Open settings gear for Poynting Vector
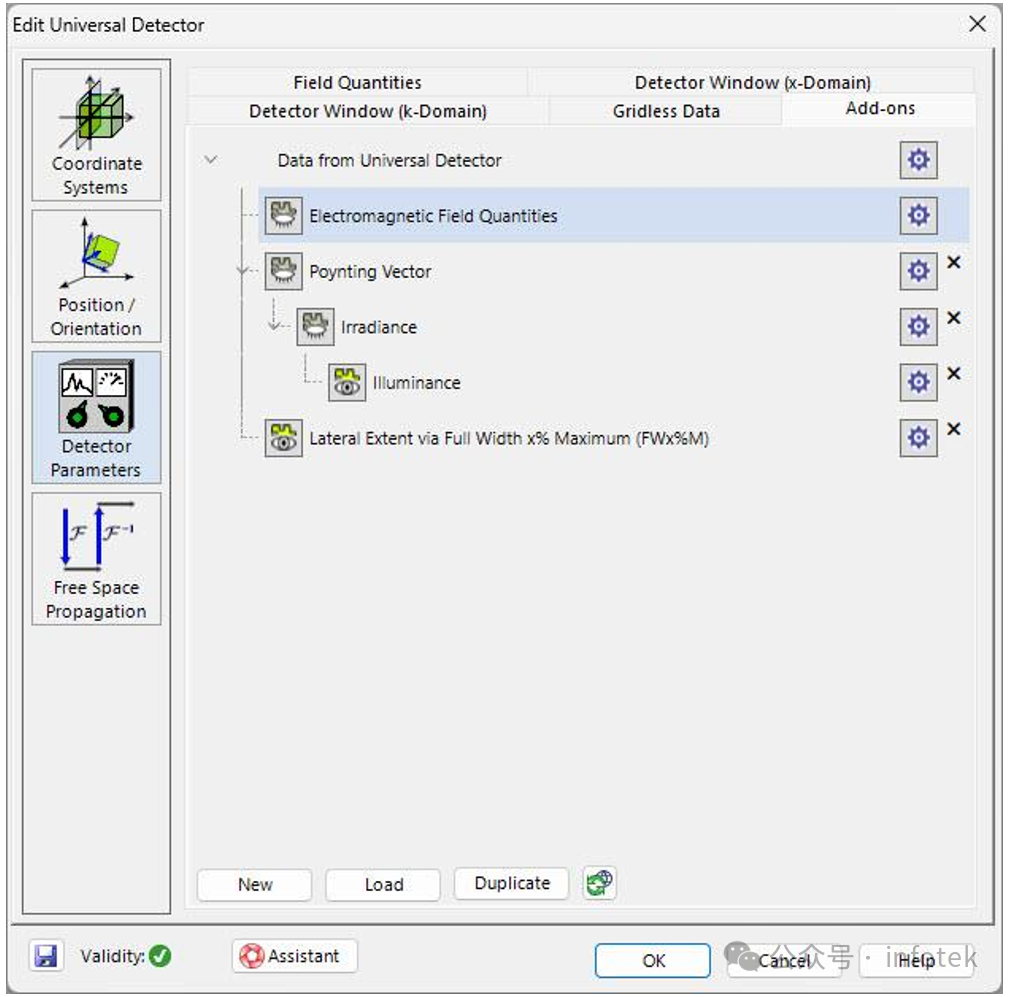Image resolution: width=1009 pixels, height=997 pixels. (917, 271)
